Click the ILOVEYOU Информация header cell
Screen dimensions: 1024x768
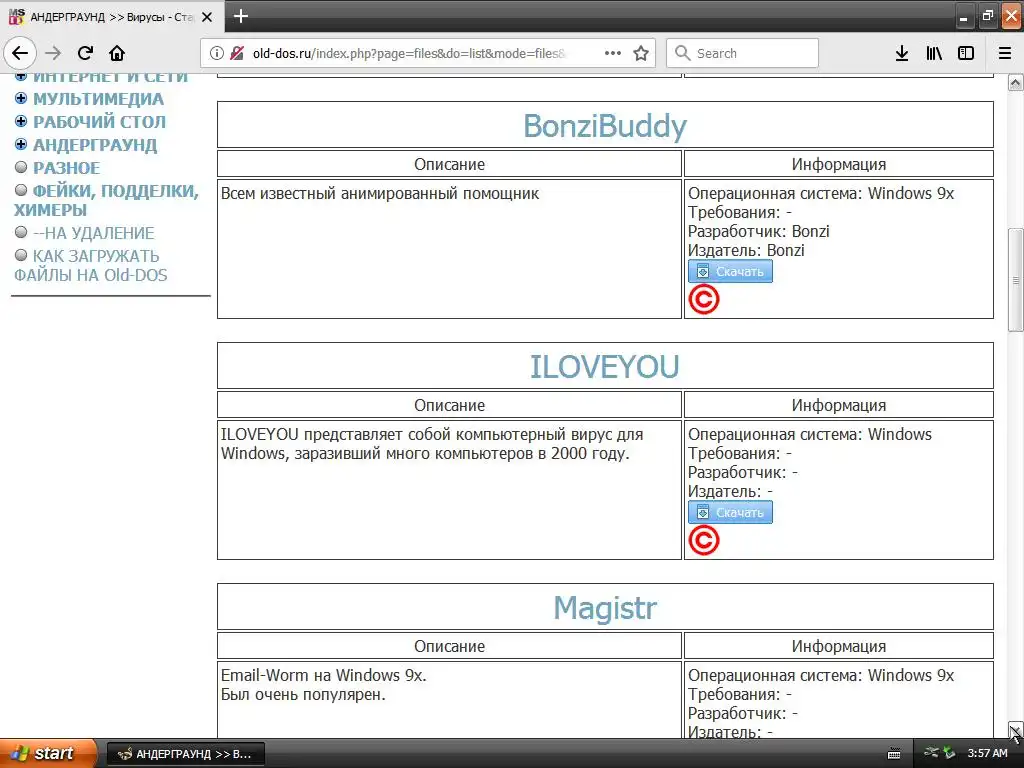pyautogui.click(x=839, y=405)
